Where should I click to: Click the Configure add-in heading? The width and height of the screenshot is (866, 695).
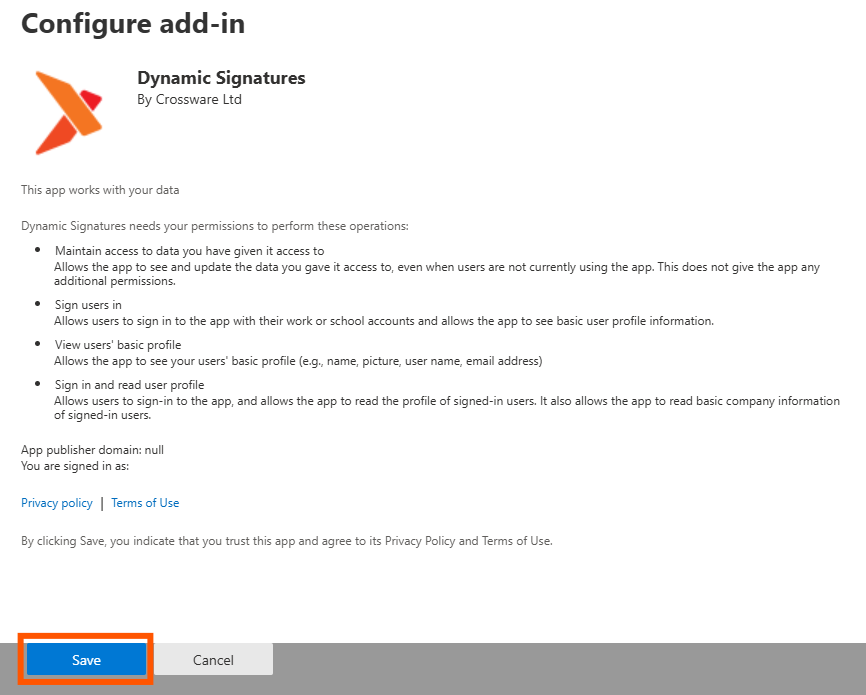tap(133, 24)
